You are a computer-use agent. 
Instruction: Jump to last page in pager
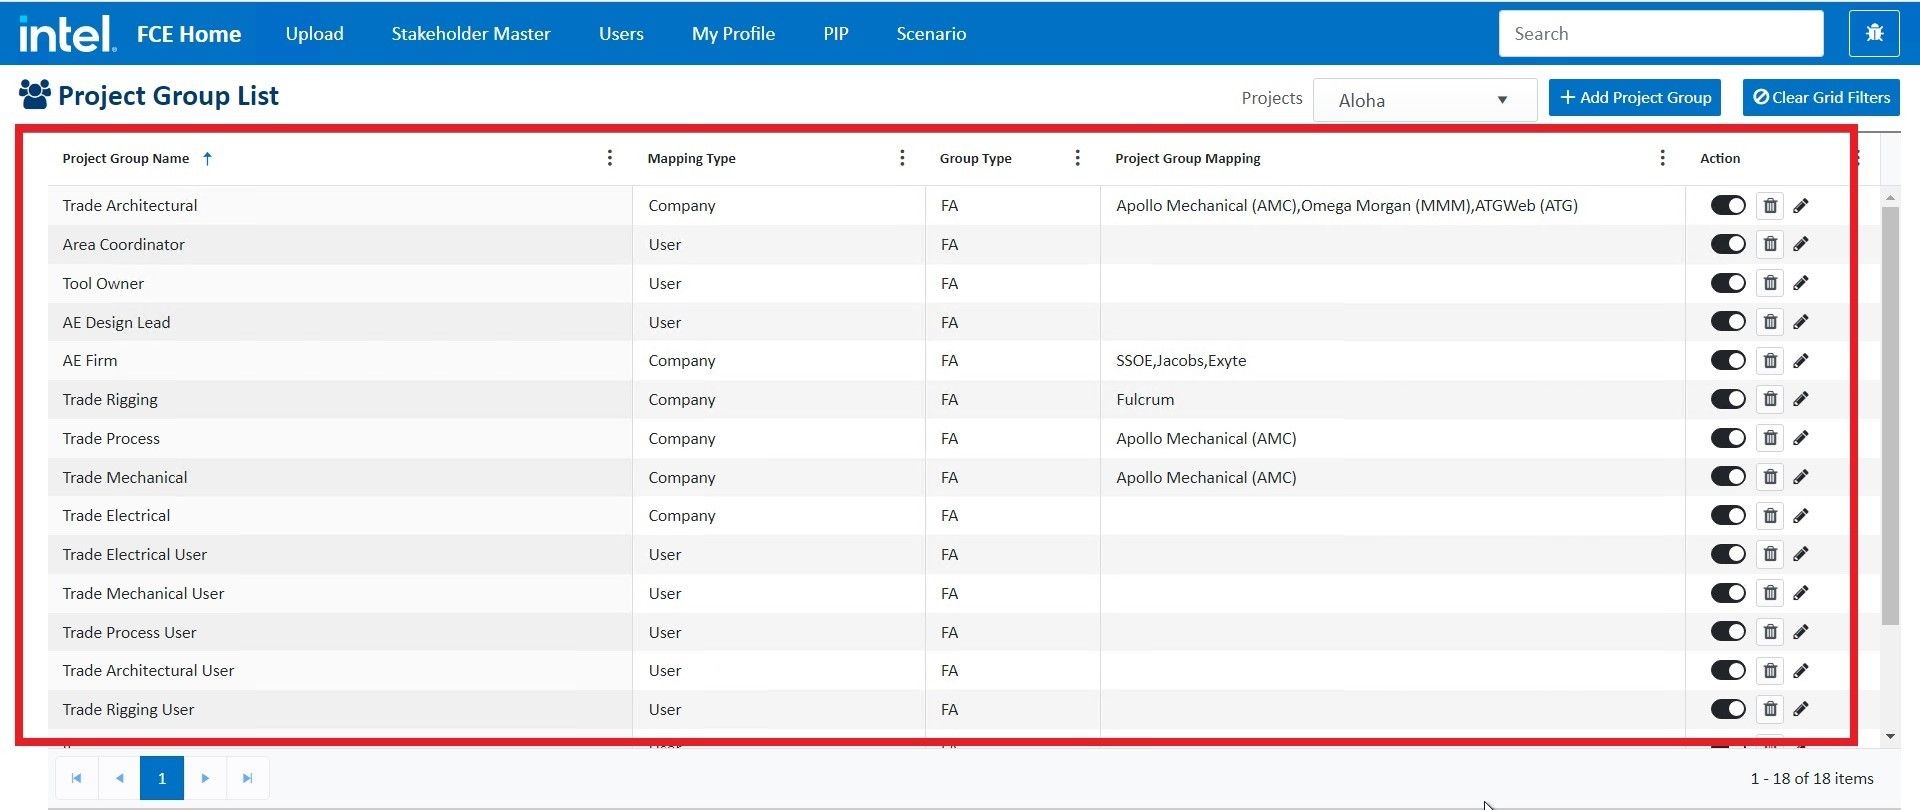[248, 778]
